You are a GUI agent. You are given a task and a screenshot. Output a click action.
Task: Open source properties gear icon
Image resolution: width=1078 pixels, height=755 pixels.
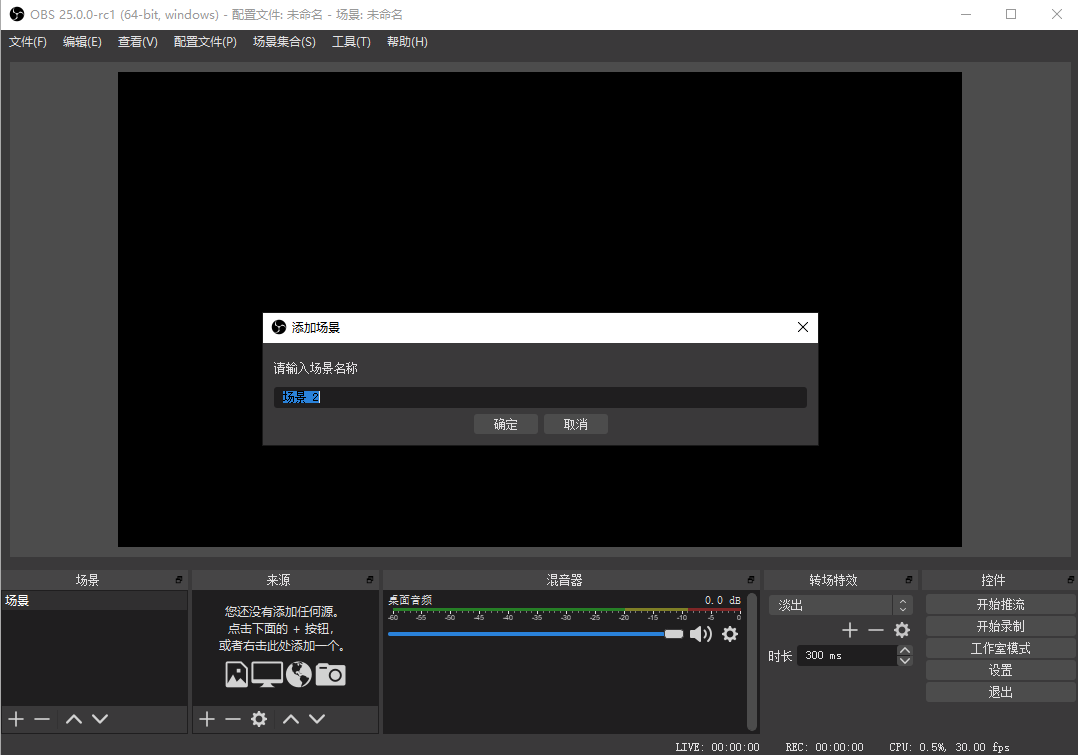click(x=259, y=719)
